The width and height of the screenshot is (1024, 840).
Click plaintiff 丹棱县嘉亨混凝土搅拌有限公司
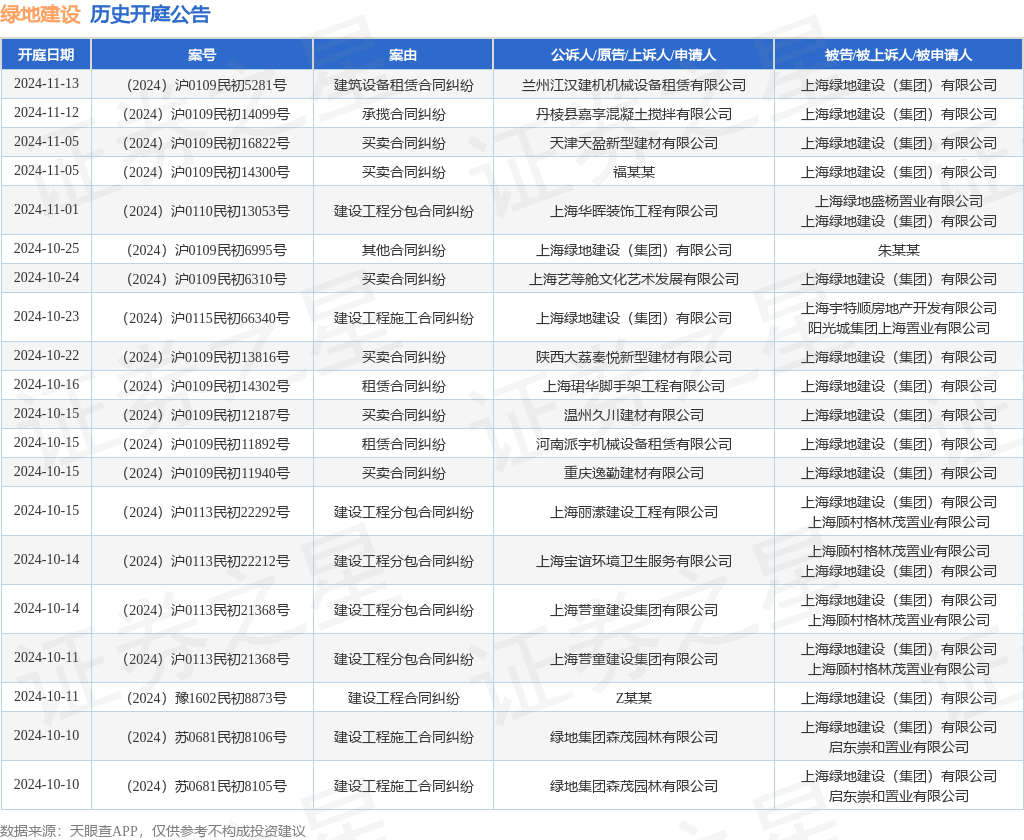(633, 114)
